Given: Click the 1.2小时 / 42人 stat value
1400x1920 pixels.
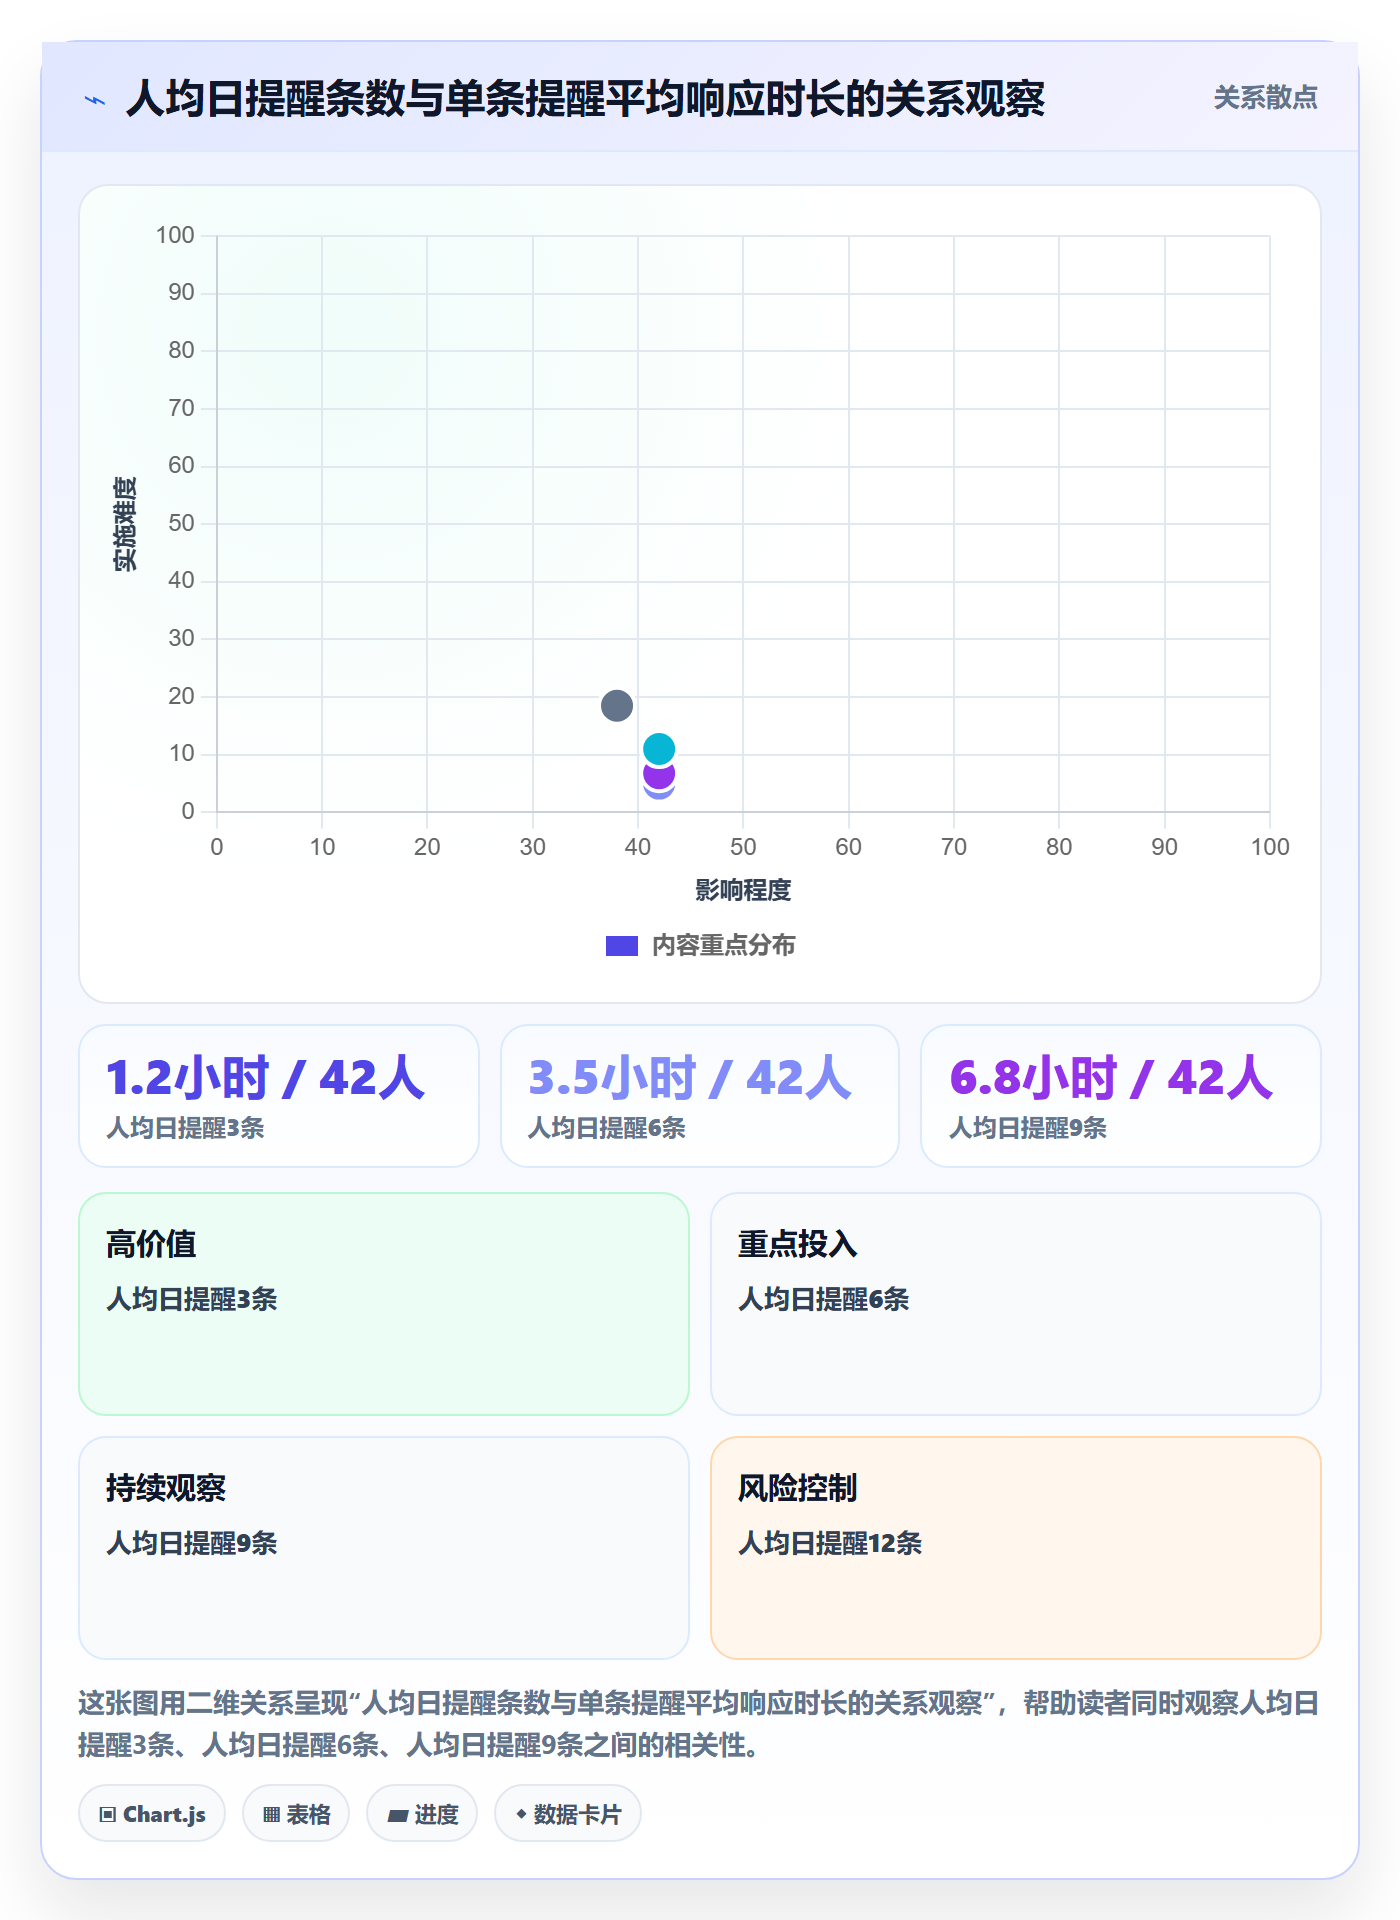Looking at the screenshot, I should click(x=266, y=1078).
